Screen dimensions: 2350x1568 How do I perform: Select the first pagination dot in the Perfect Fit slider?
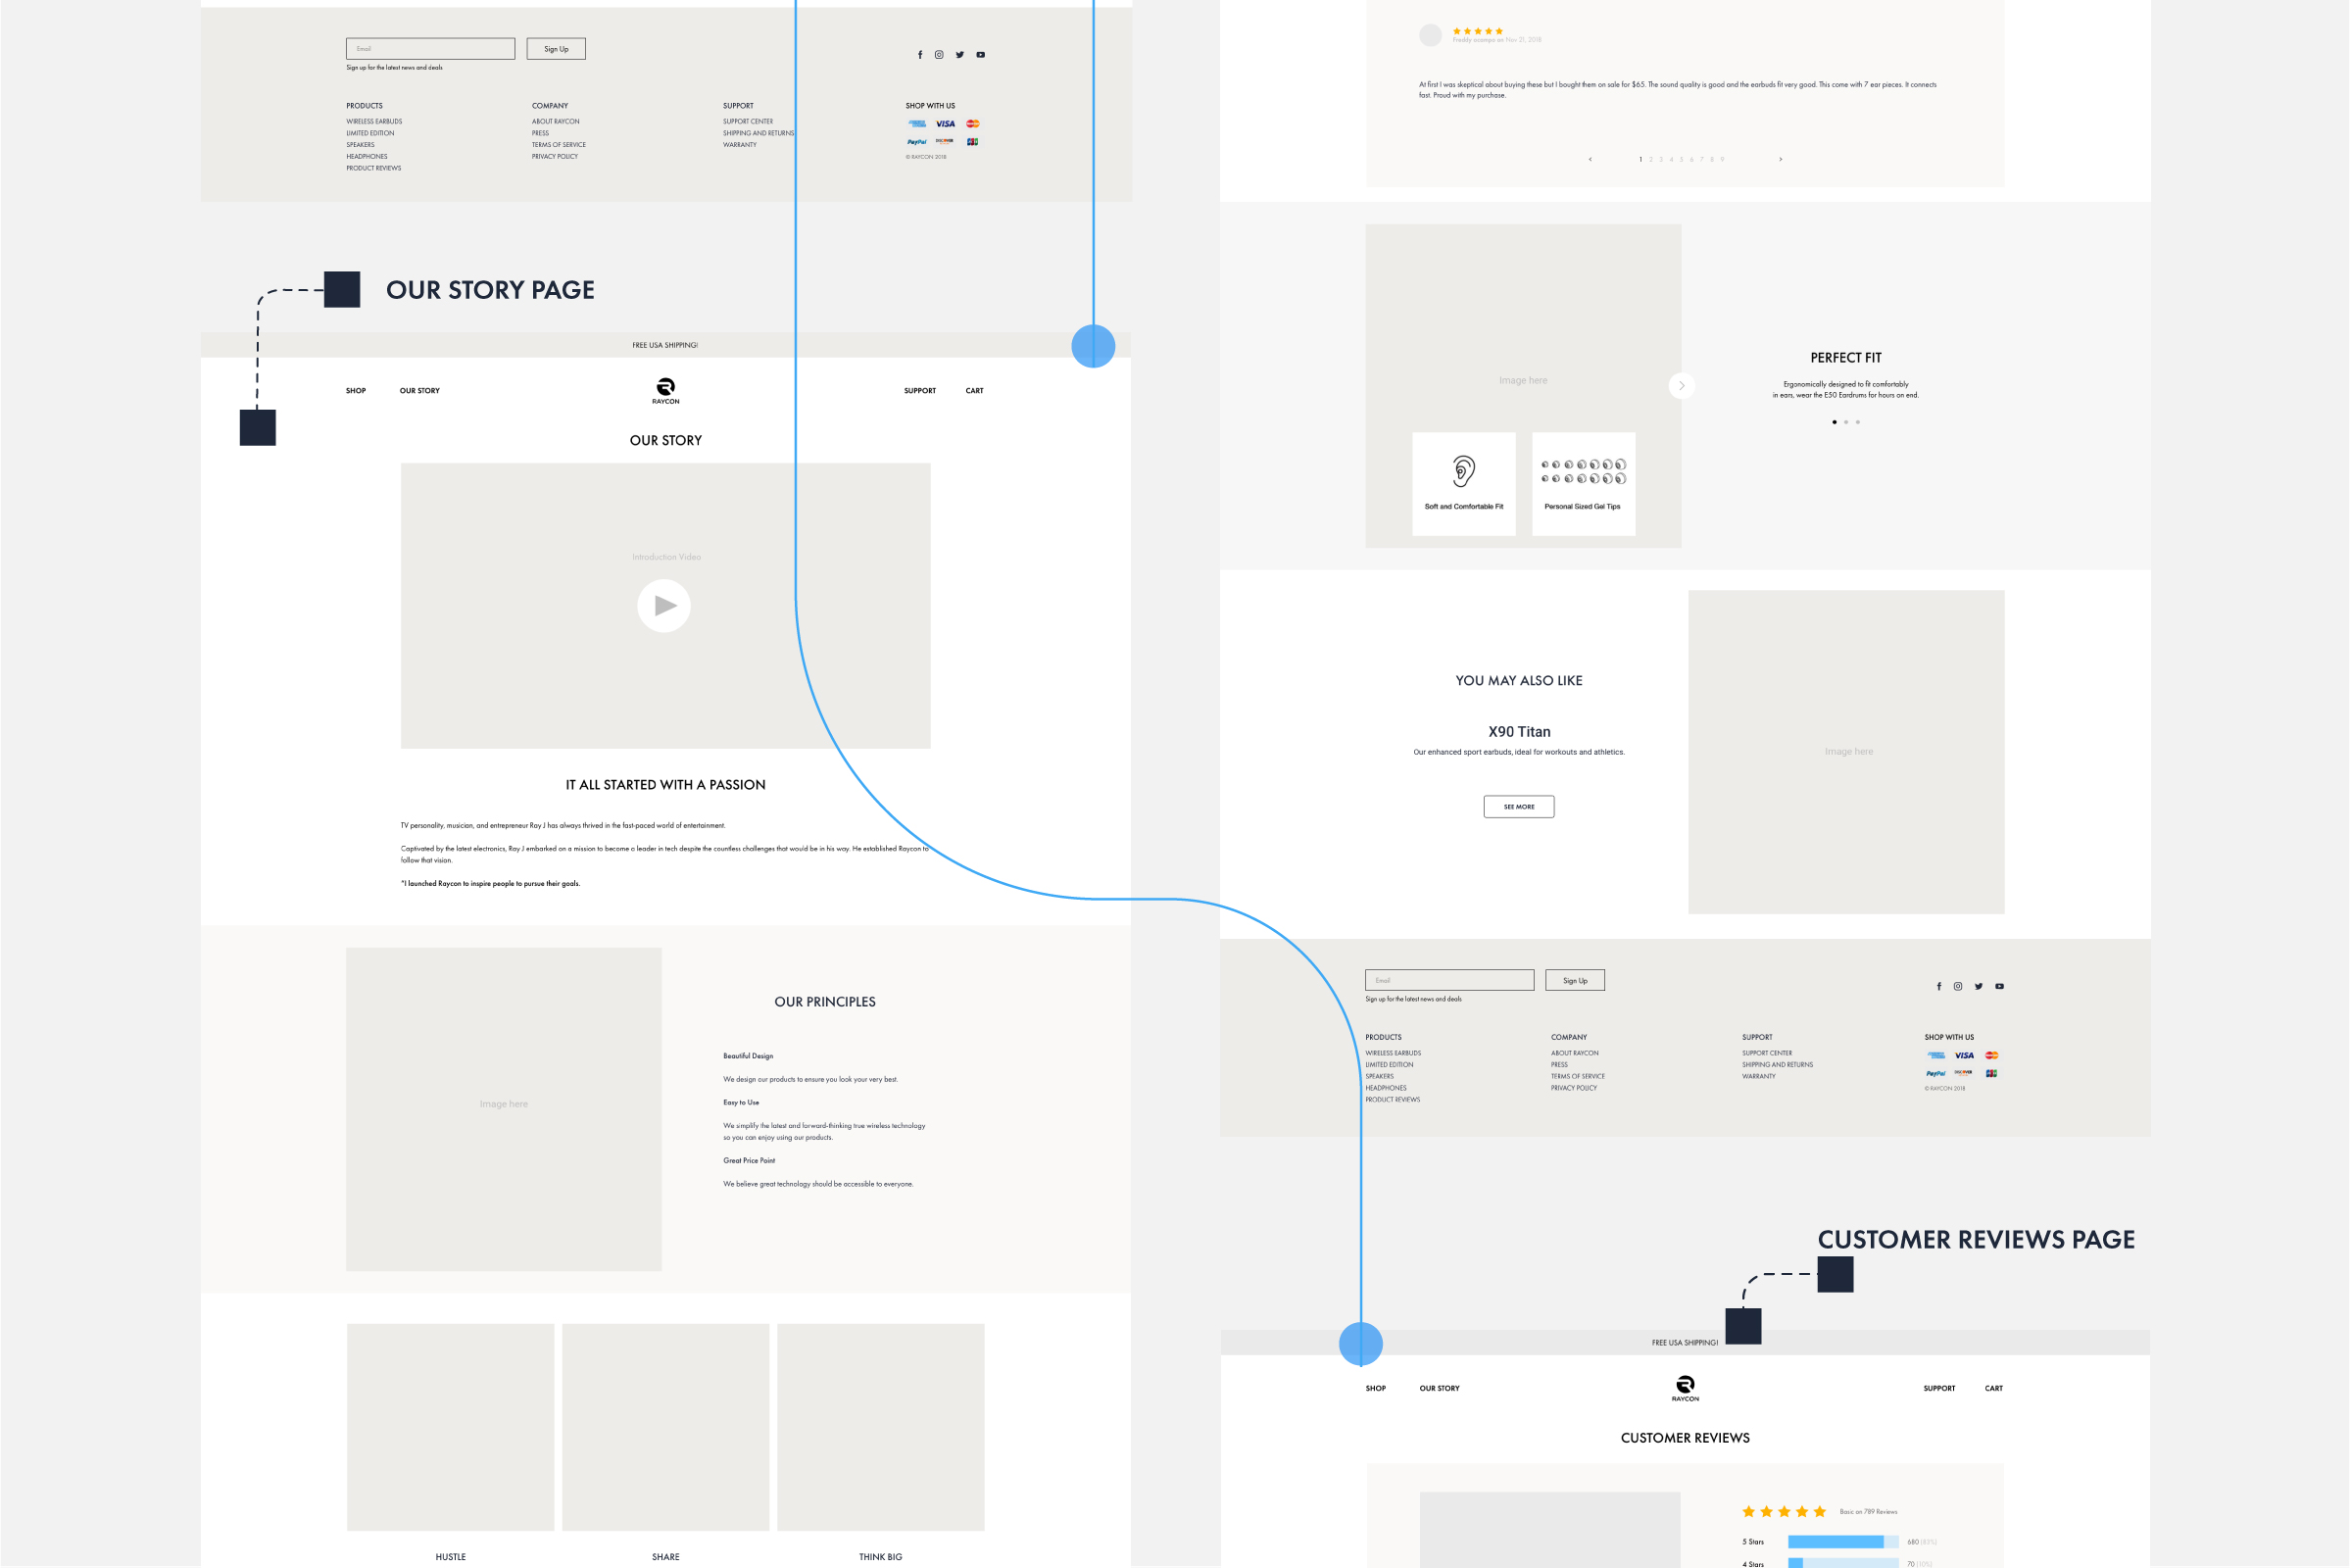pos(1833,422)
